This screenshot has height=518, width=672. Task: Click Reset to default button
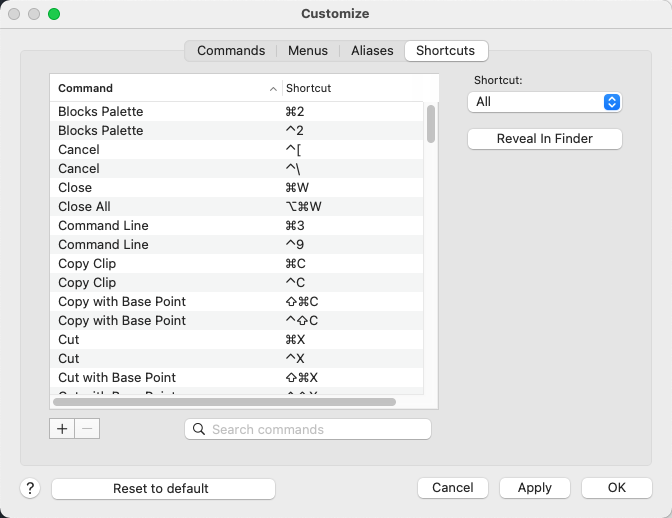(x=163, y=488)
